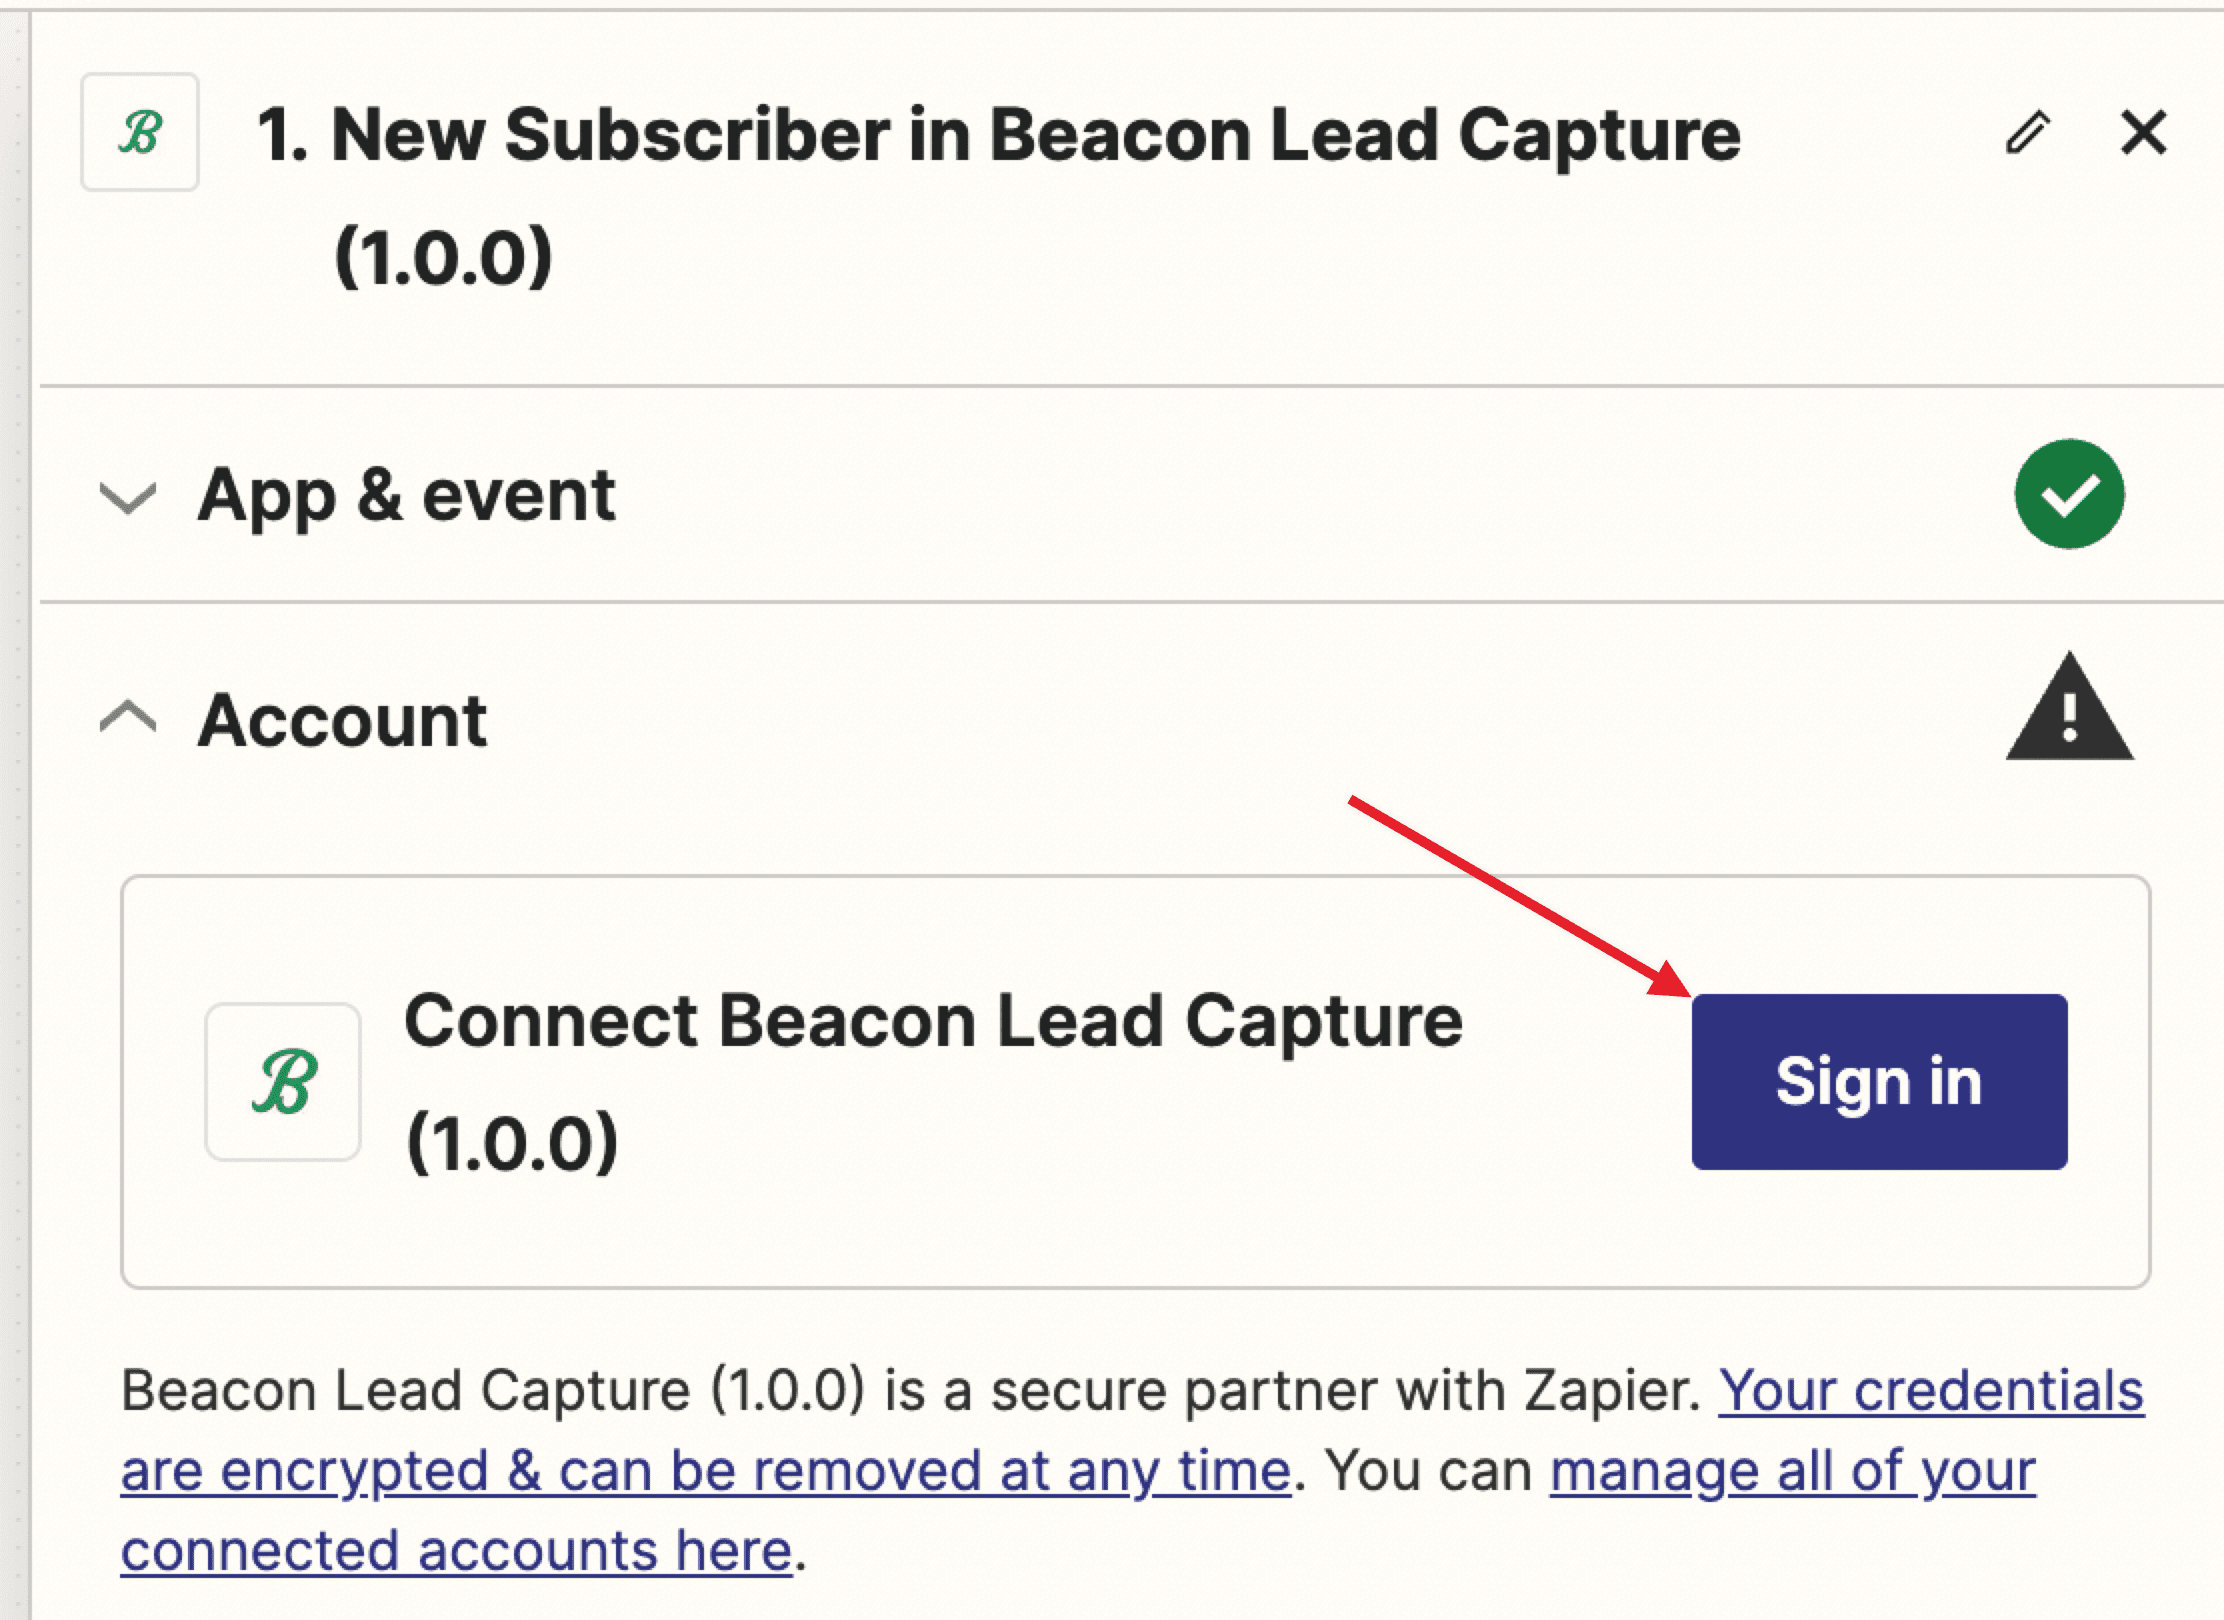
Task: Click the Connect Beacon Lead Capture label
Action: [932, 1022]
